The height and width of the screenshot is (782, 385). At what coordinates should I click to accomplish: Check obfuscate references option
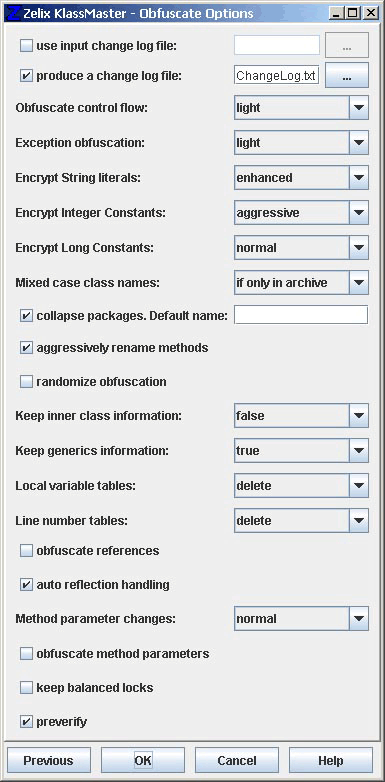(x=26, y=551)
